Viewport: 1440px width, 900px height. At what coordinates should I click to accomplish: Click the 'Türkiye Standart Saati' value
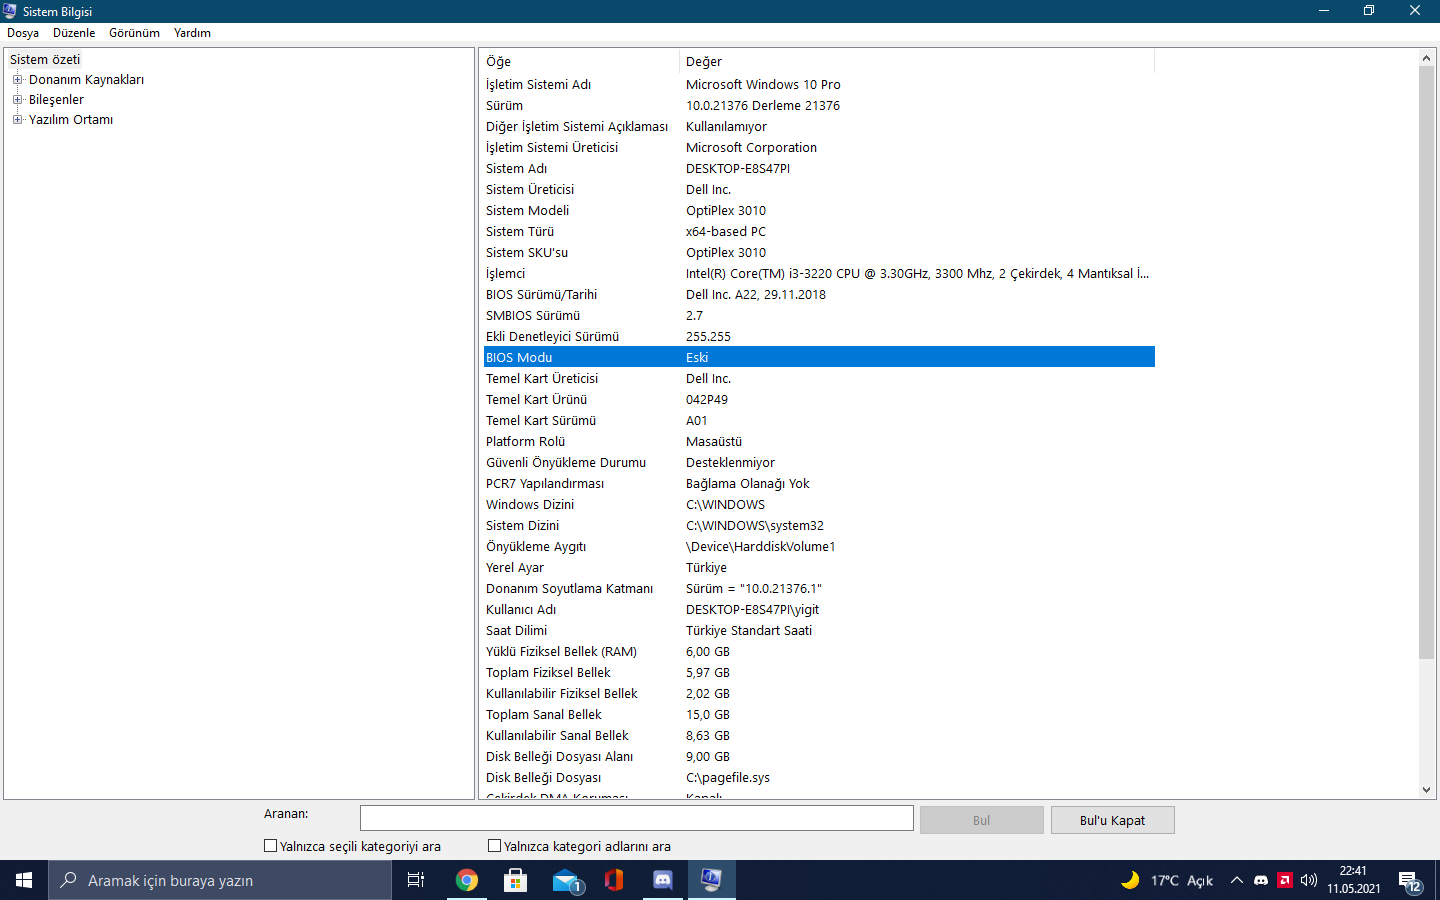coord(749,631)
